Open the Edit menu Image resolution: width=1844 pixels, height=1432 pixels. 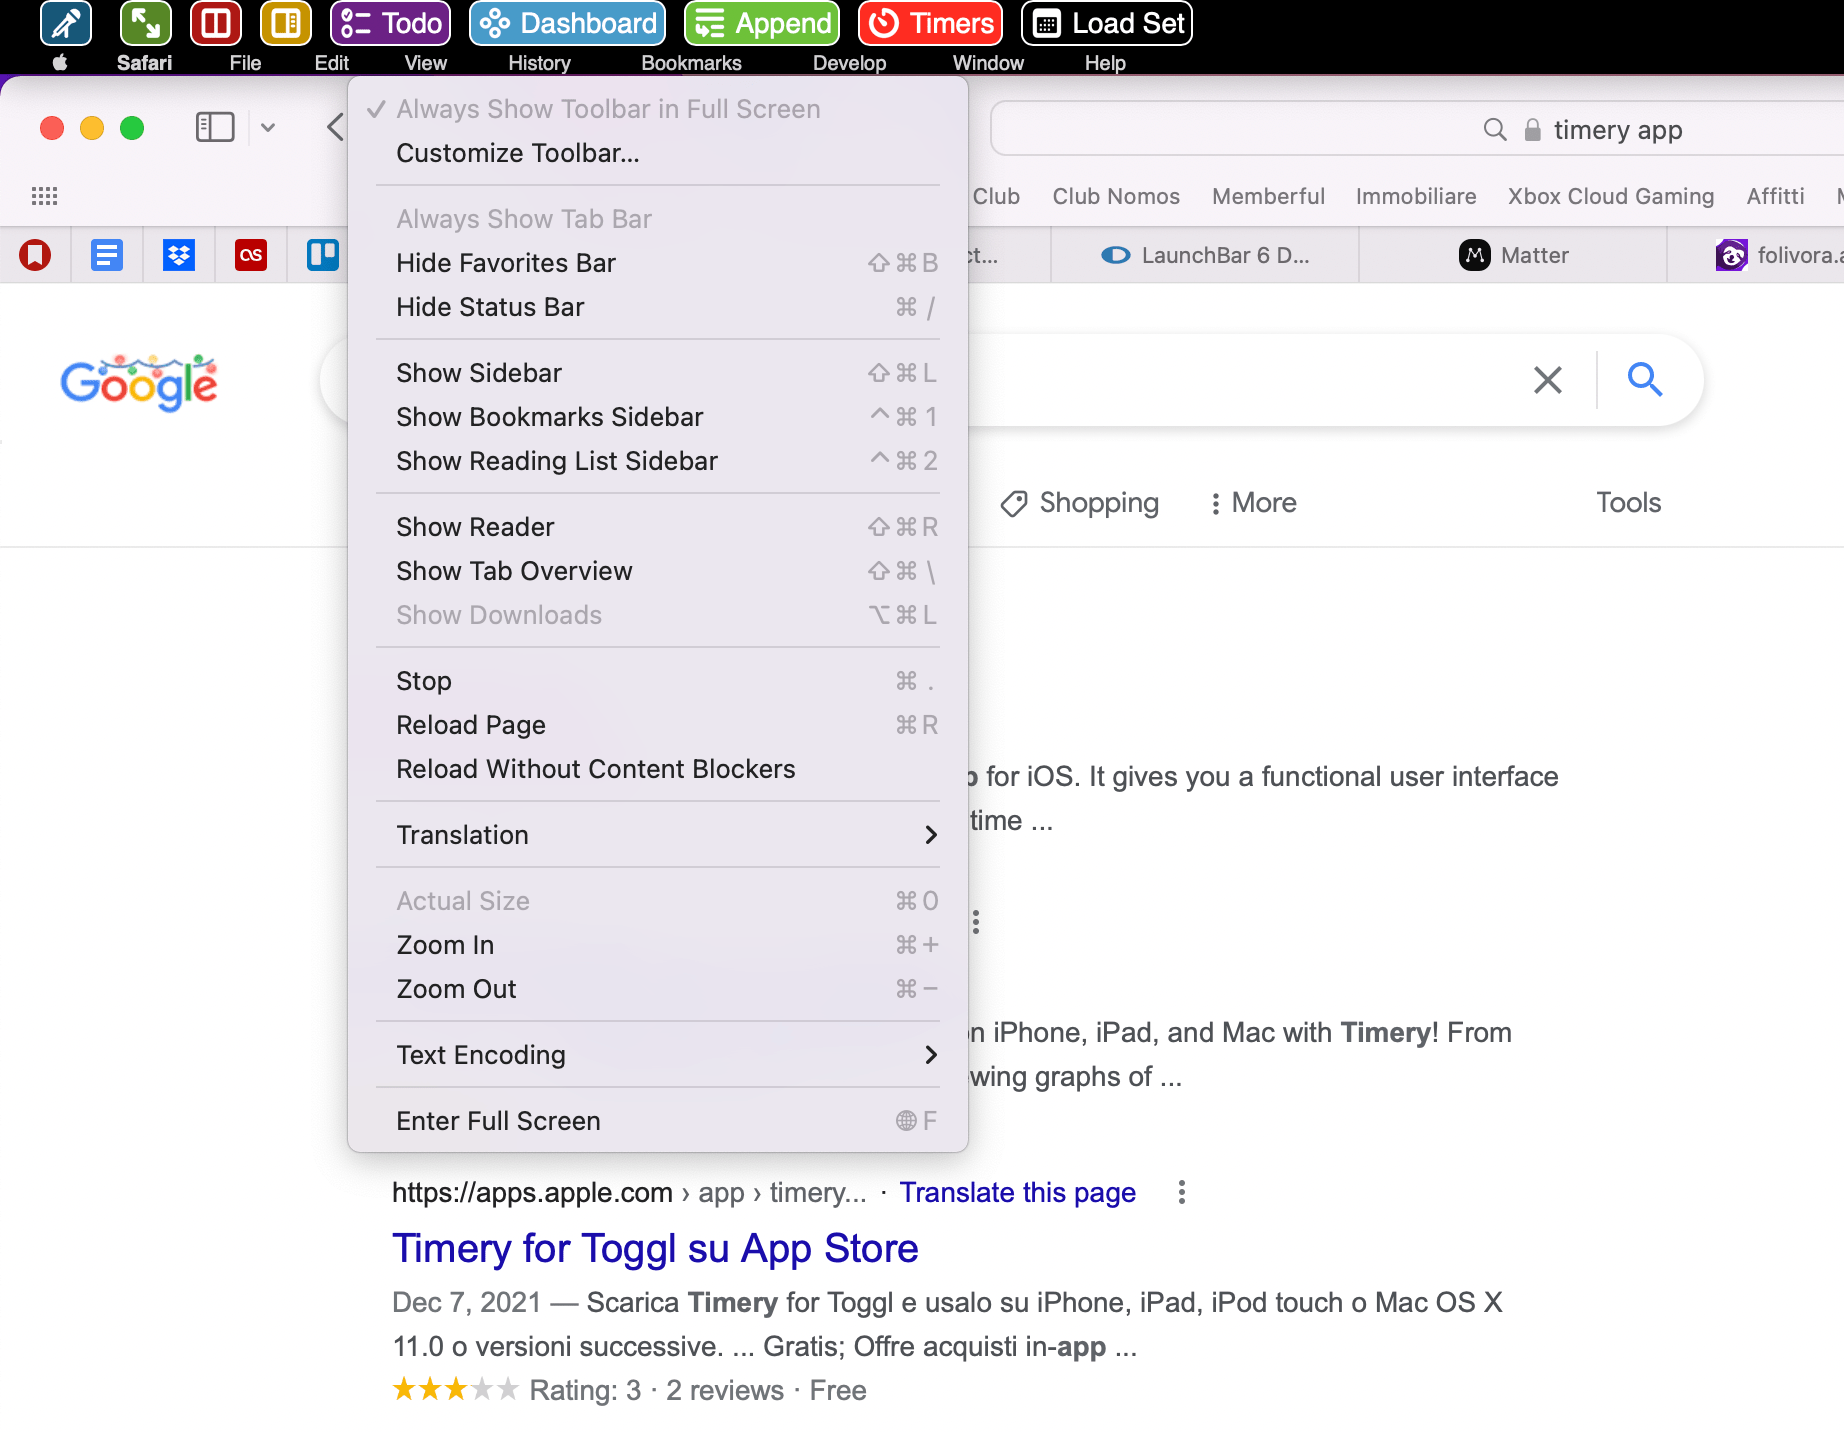tap(331, 63)
